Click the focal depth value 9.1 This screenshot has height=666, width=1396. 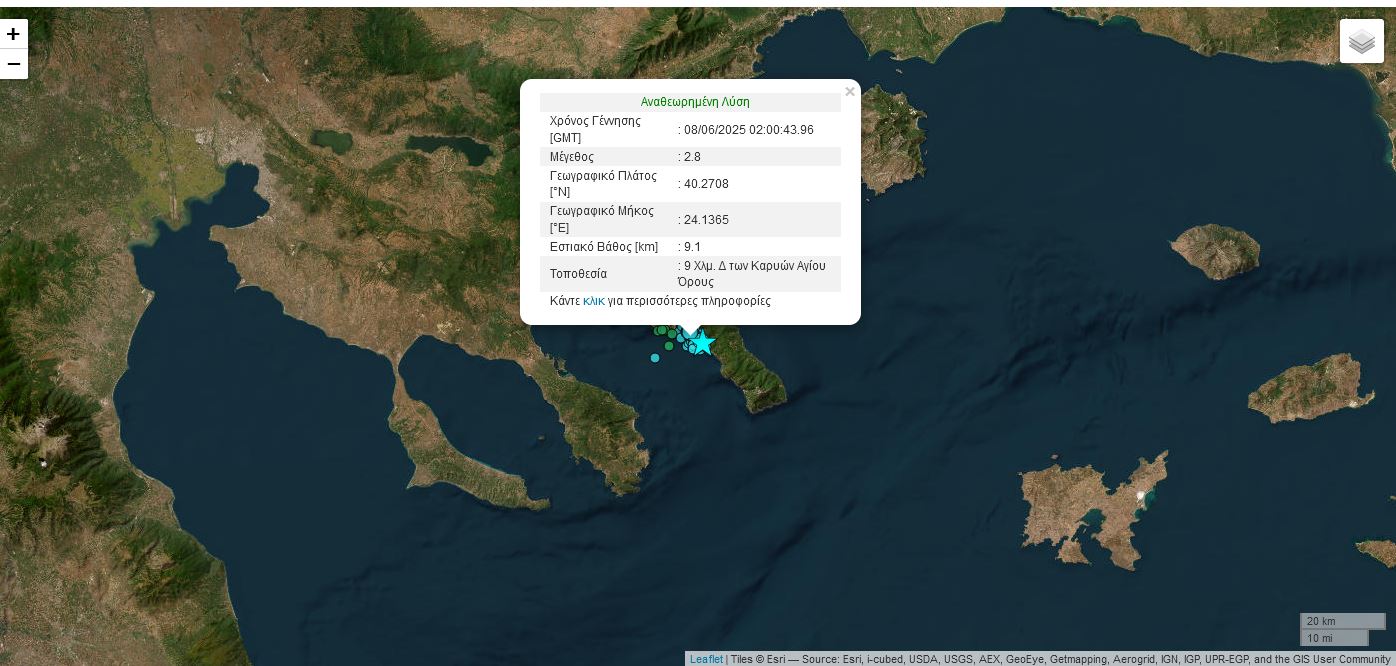(x=692, y=247)
